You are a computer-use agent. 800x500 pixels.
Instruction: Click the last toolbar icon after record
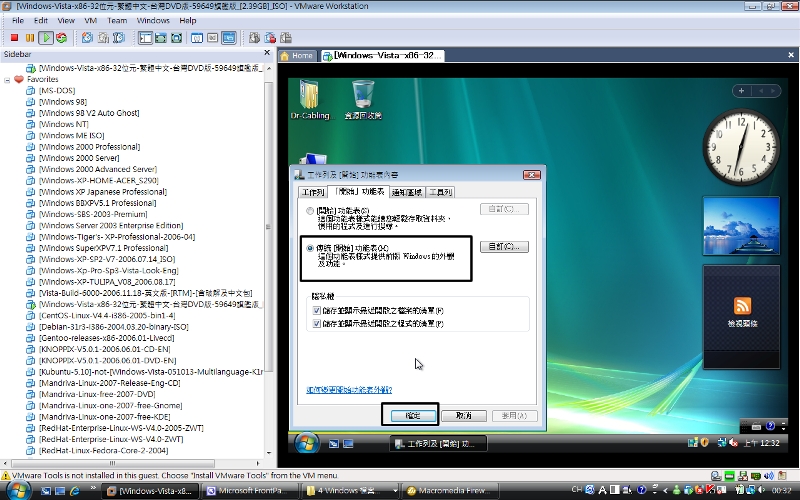click(x=286, y=38)
